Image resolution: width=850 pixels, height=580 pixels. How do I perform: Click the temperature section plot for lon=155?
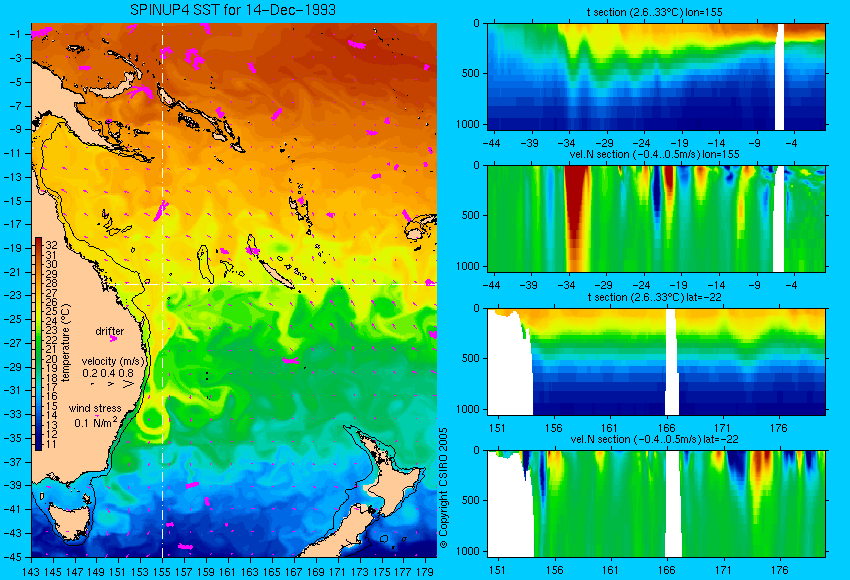656,76
